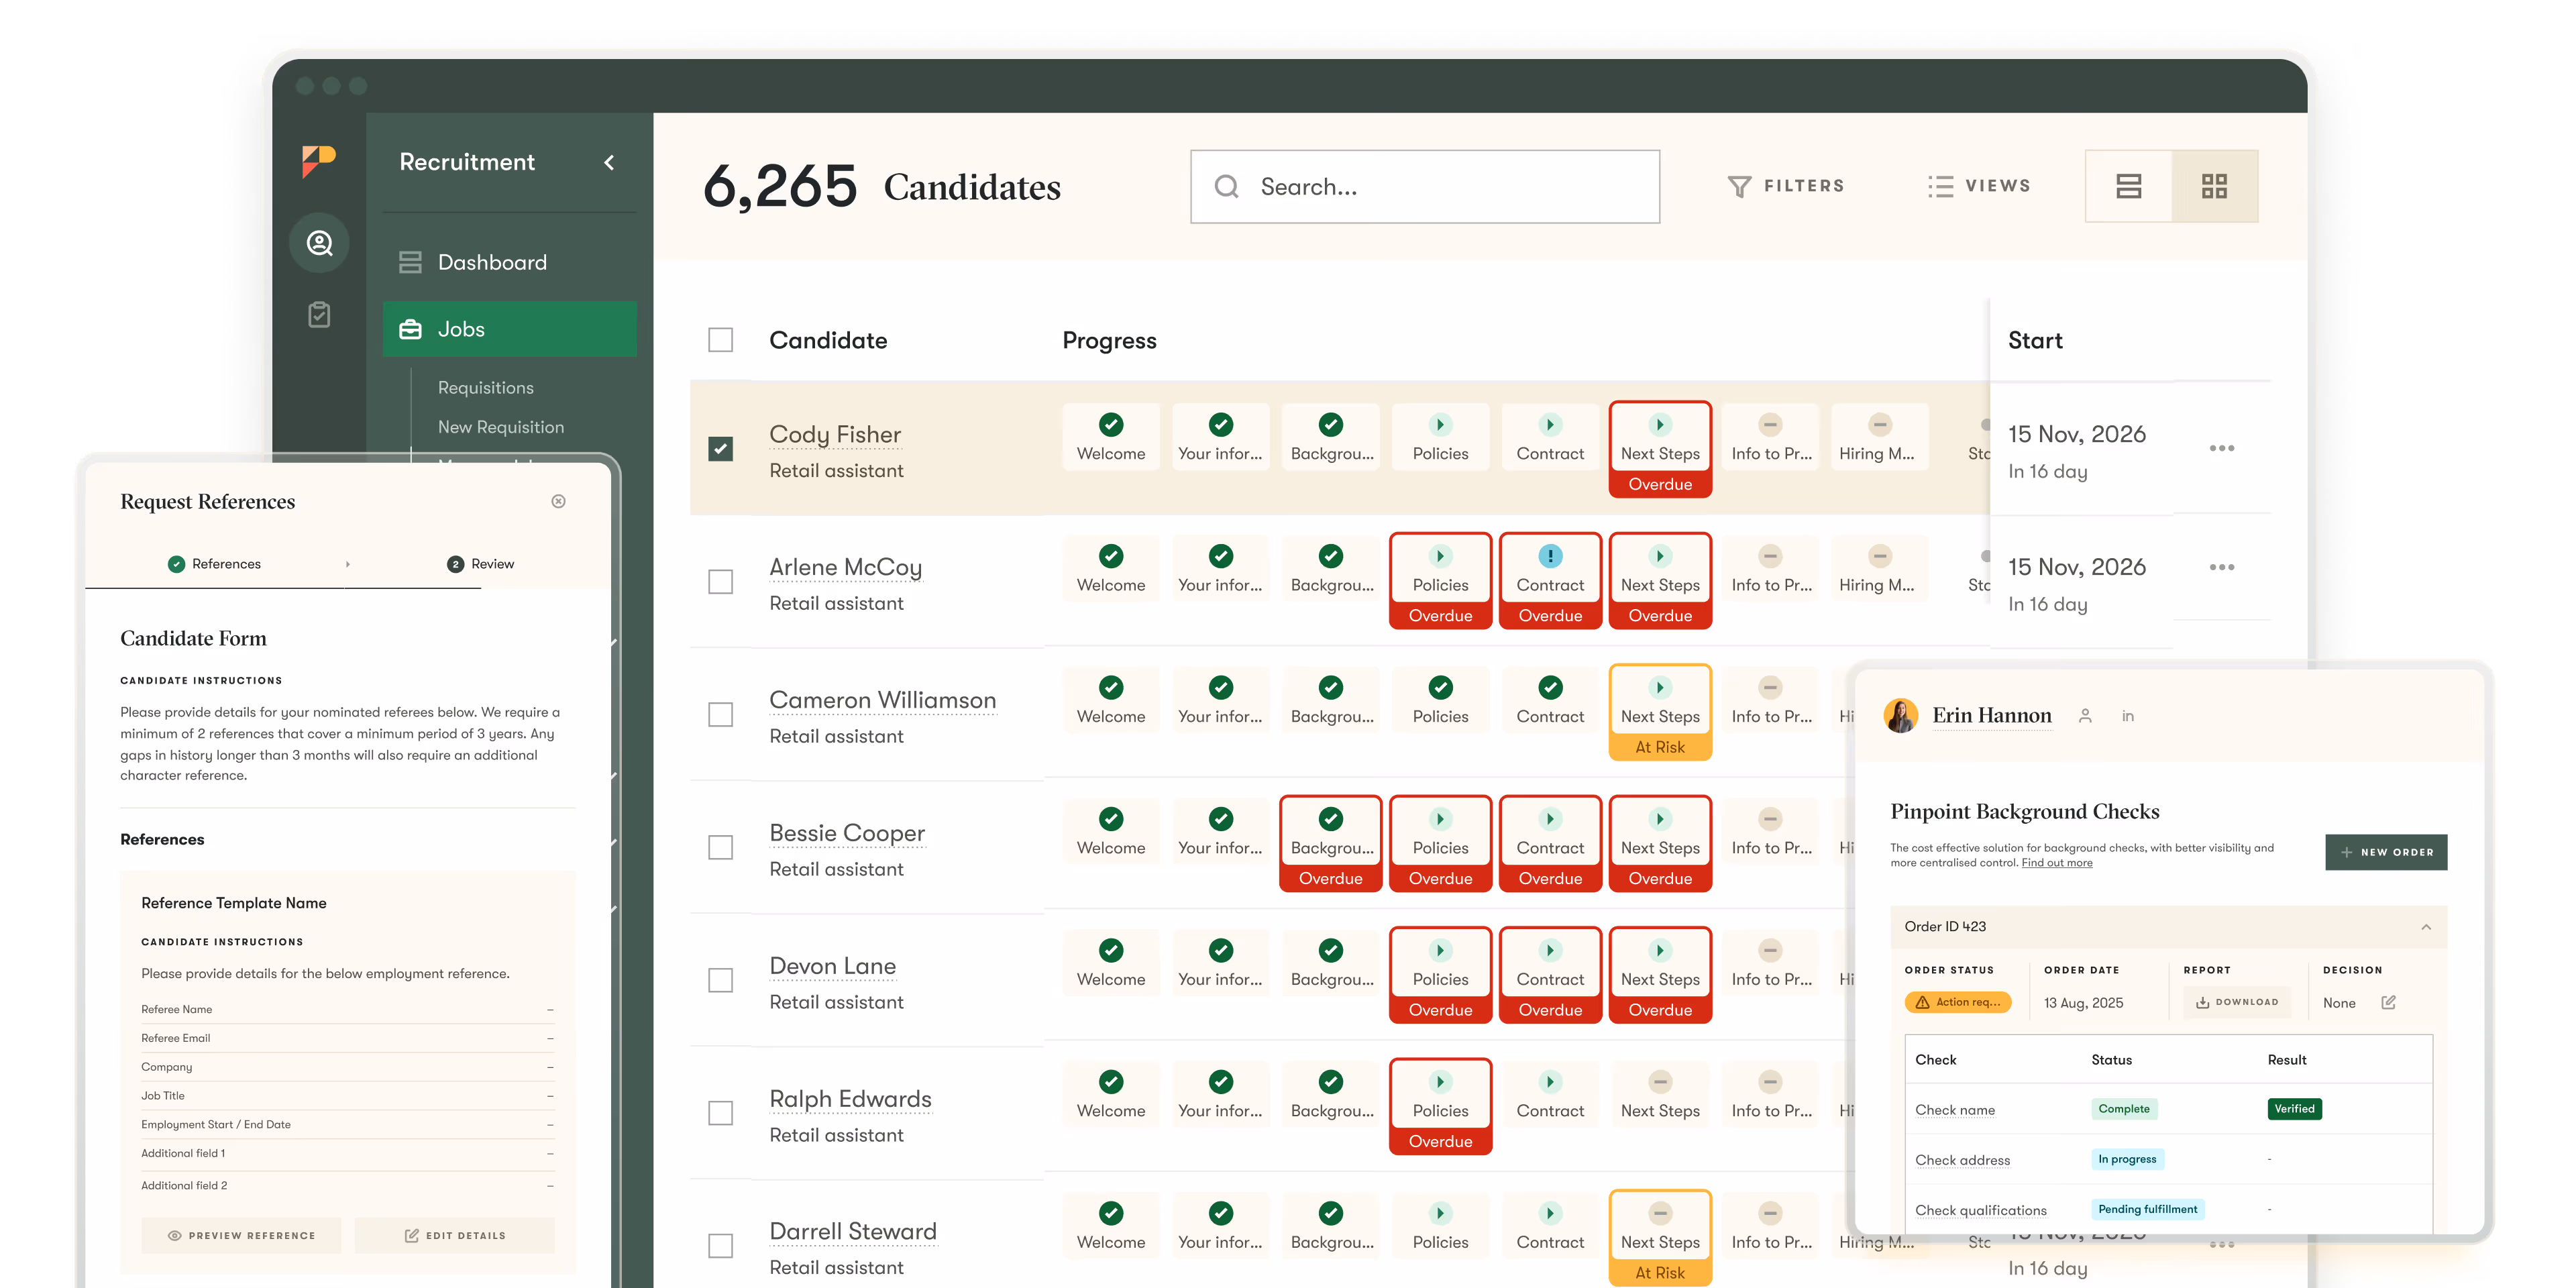
Task: Click Cody Fisher's overdue Next Steps stage
Action: [x=1660, y=450]
